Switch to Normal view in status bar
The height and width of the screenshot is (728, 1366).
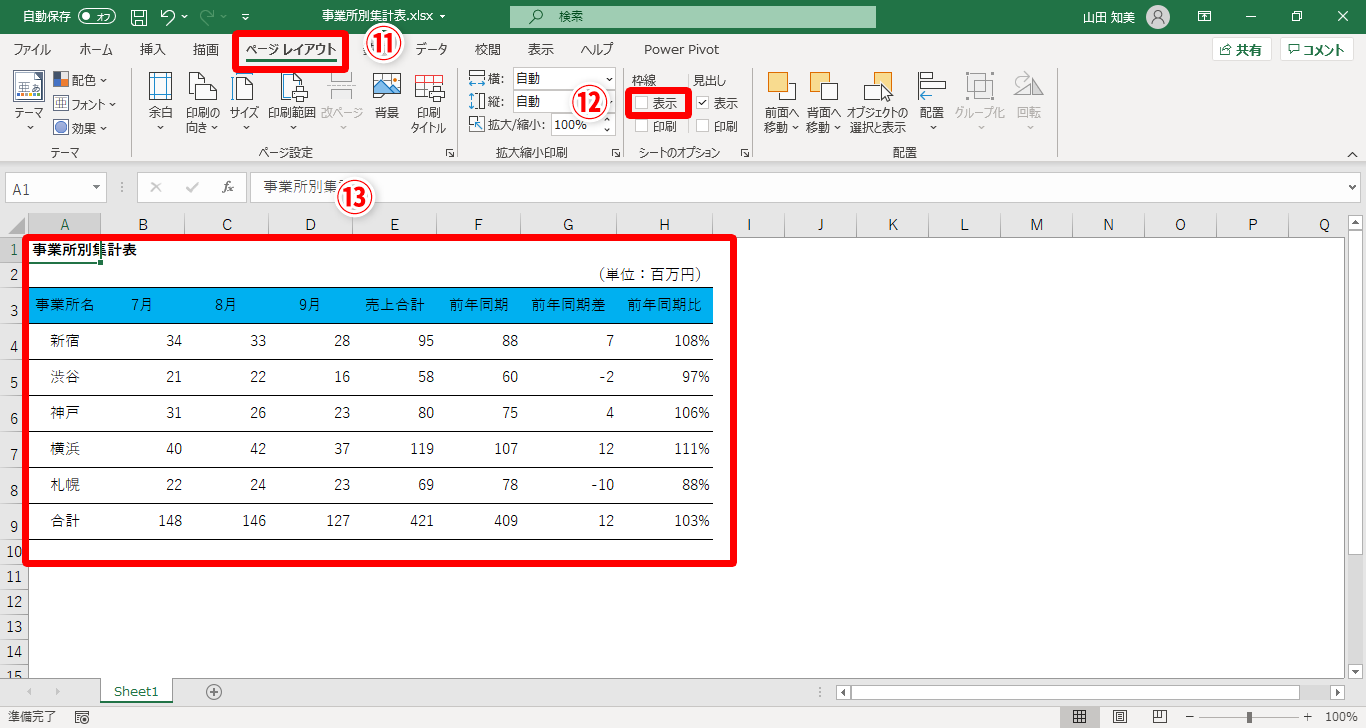tap(1079, 717)
